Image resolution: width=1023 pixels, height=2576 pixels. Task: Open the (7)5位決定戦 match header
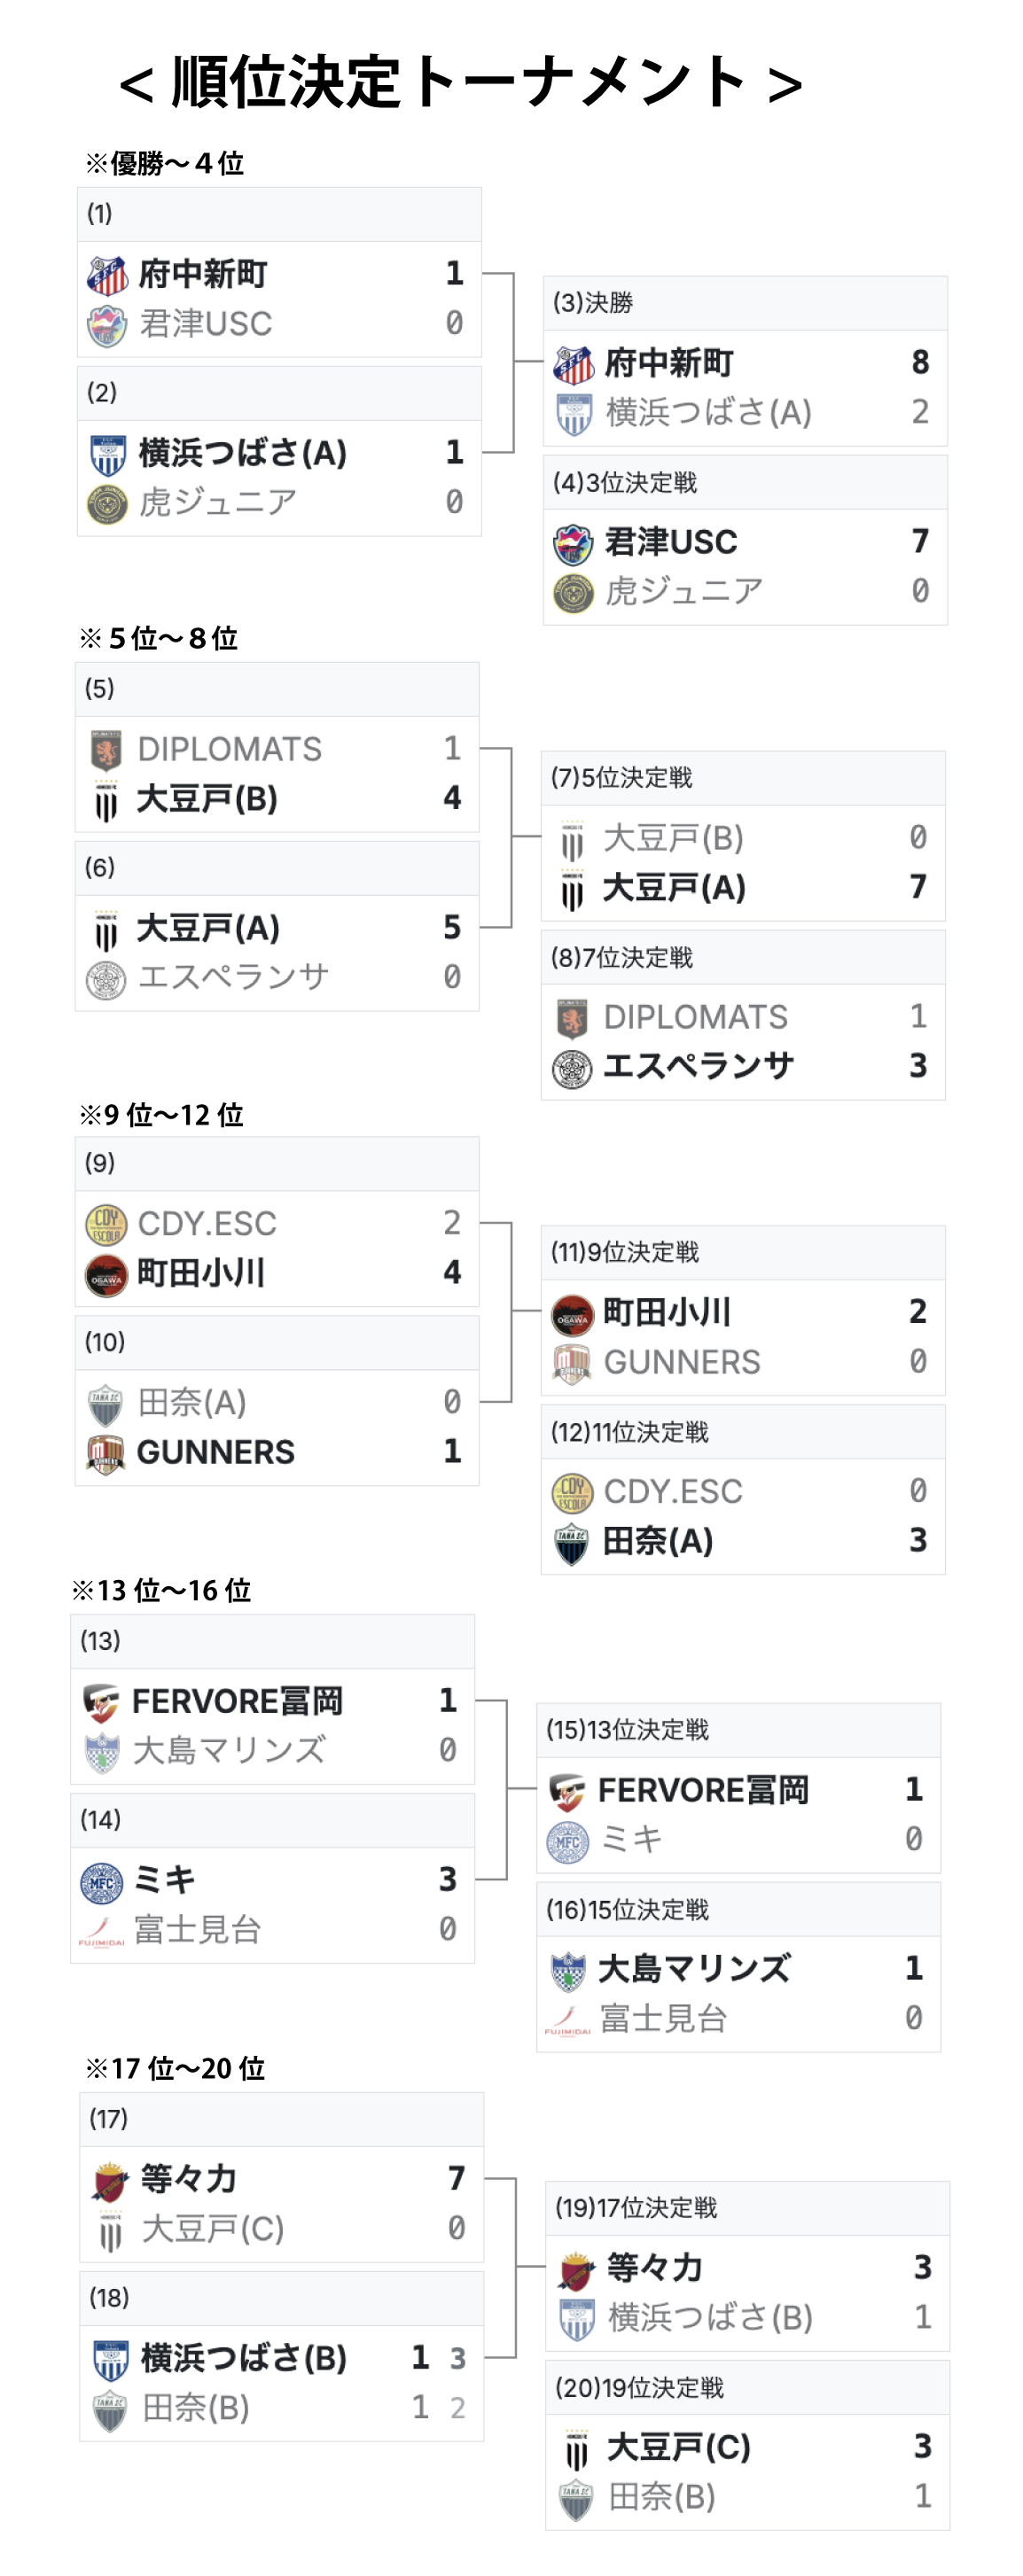(x=743, y=778)
